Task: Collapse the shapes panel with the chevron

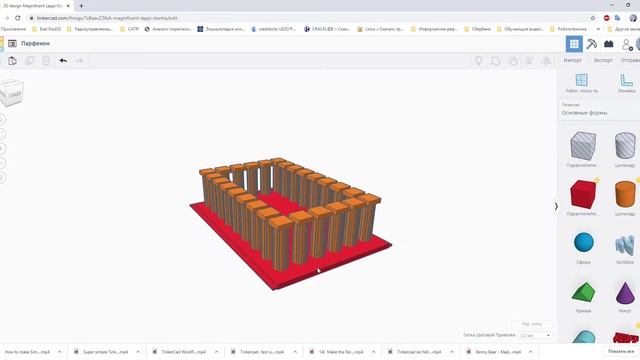Action: pos(556,207)
